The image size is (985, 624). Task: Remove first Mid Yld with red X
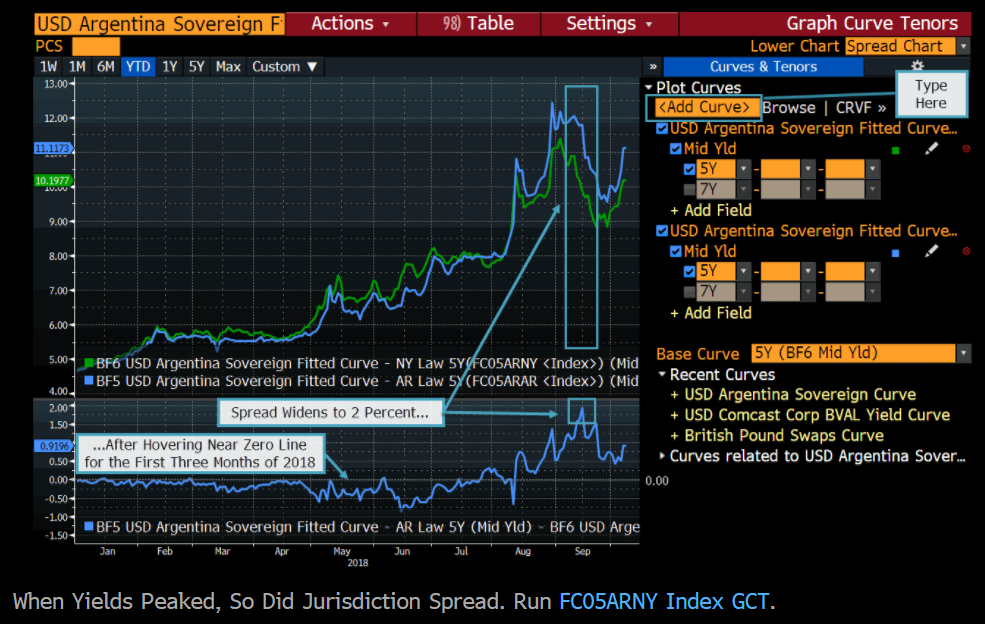point(966,149)
